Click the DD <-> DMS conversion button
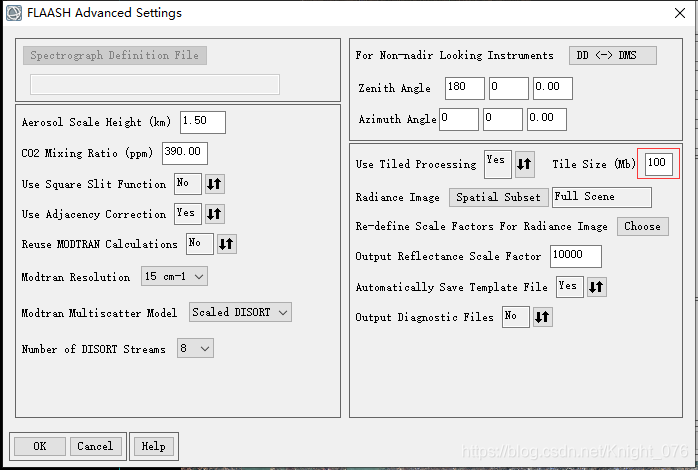The image size is (698, 470). coord(613,56)
